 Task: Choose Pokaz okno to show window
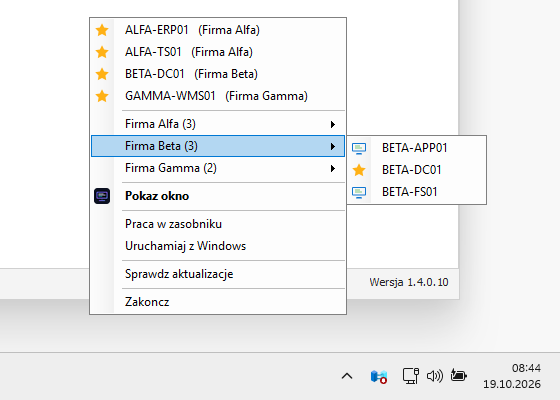[x=218, y=196]
